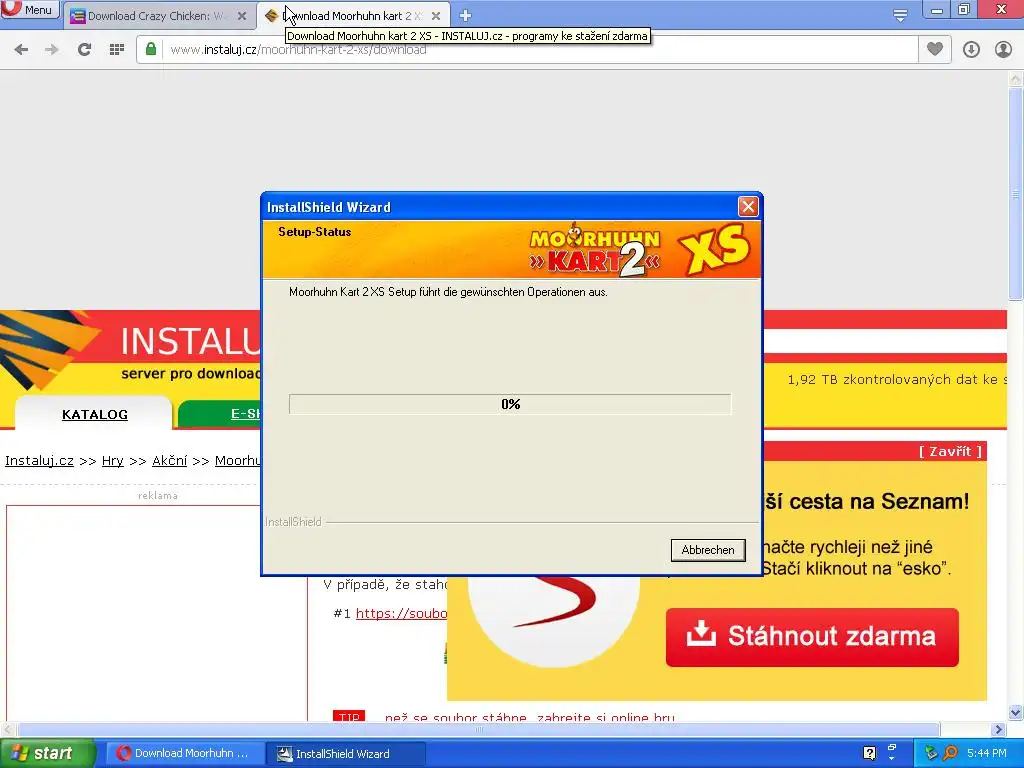Click the red Stáhnout zdarma button

tap(812, 637)
